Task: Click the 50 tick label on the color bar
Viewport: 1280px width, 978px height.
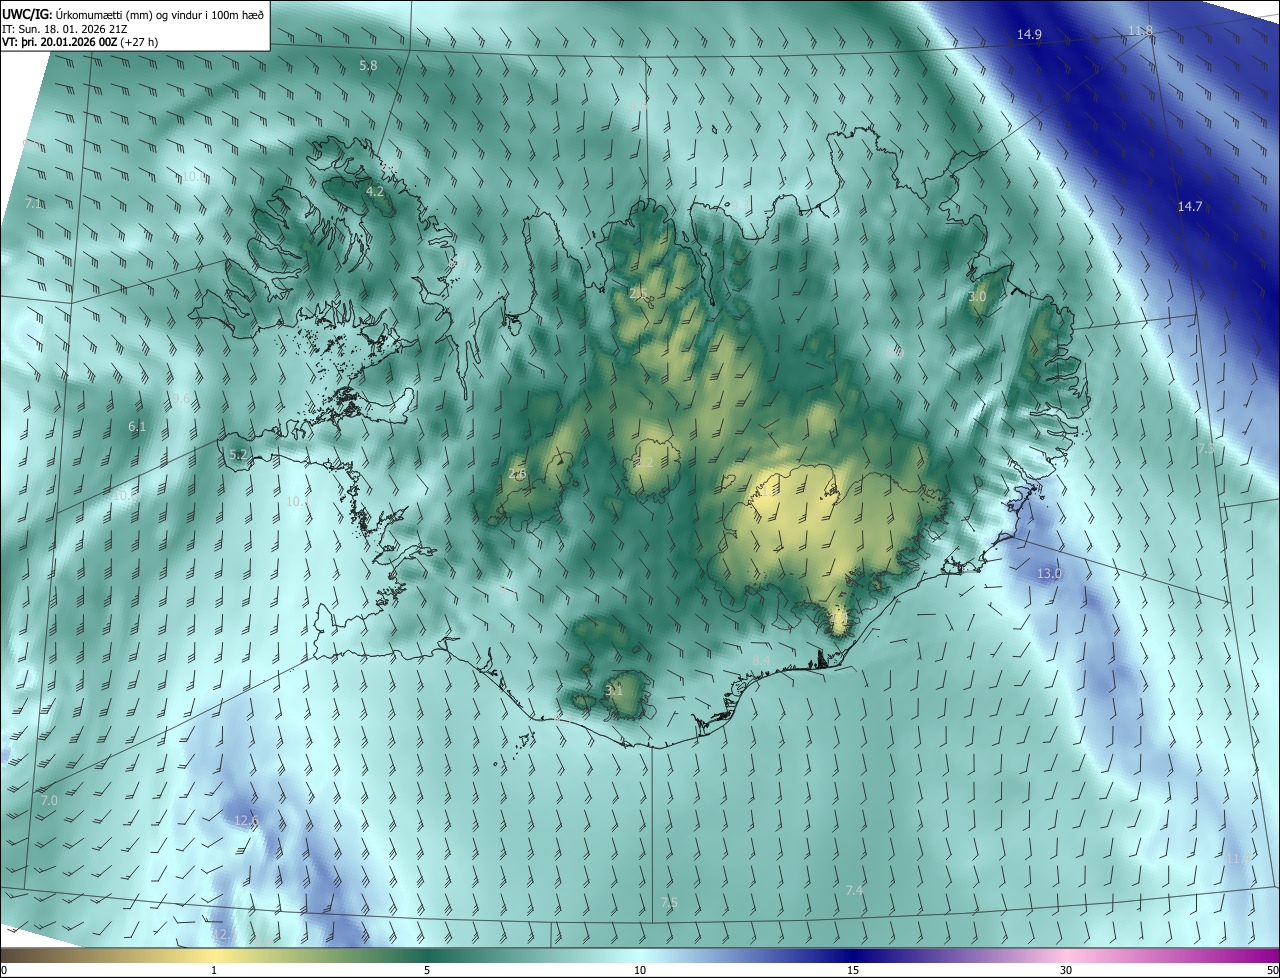Action: tap(1272, 970)
